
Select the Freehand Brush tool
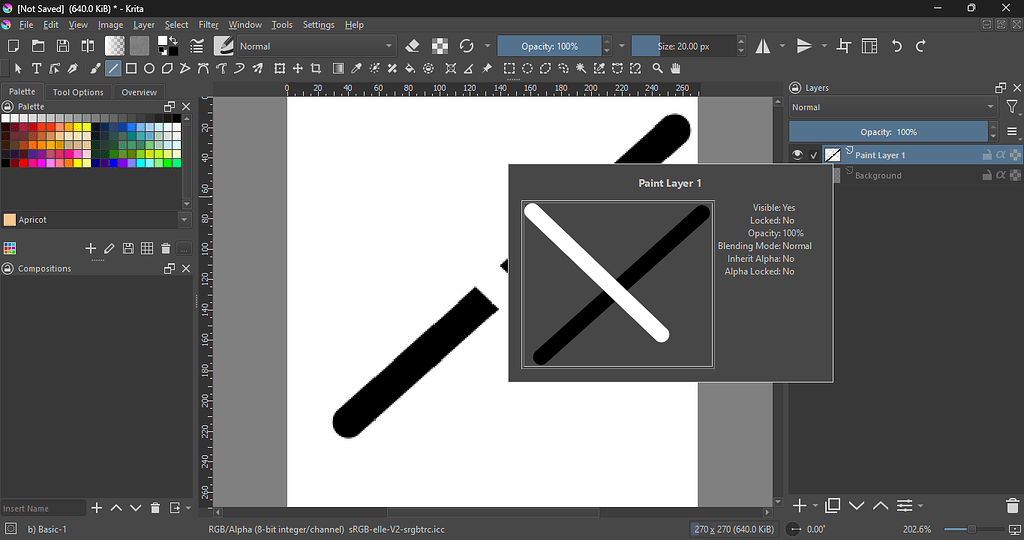pyautogui.click(x=95, y=68)
